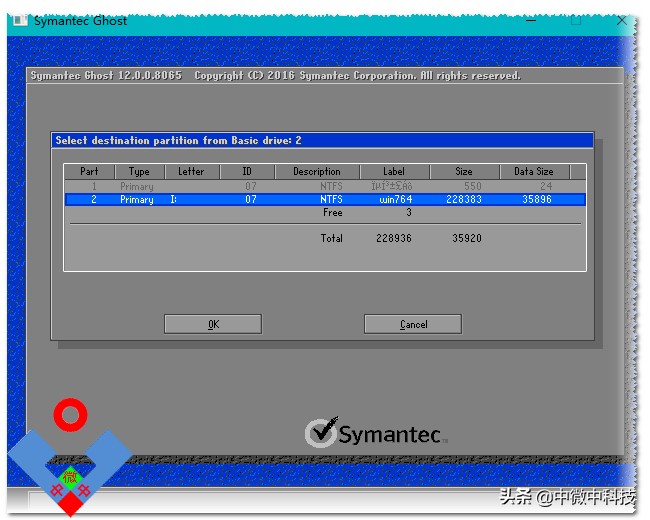Viewport: 650px width, 520px height.
Task: Select partition 2 win764 row
Action: (x=325, y=199)
